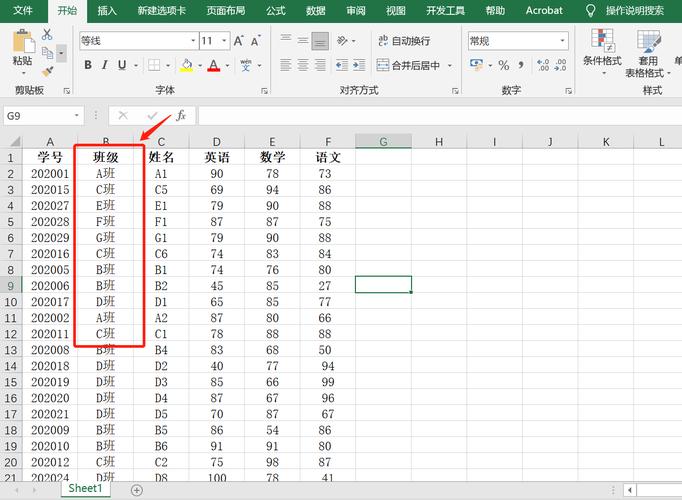Click the Name Box showing G9
The image size is (682, 500).
pos(40,116)
